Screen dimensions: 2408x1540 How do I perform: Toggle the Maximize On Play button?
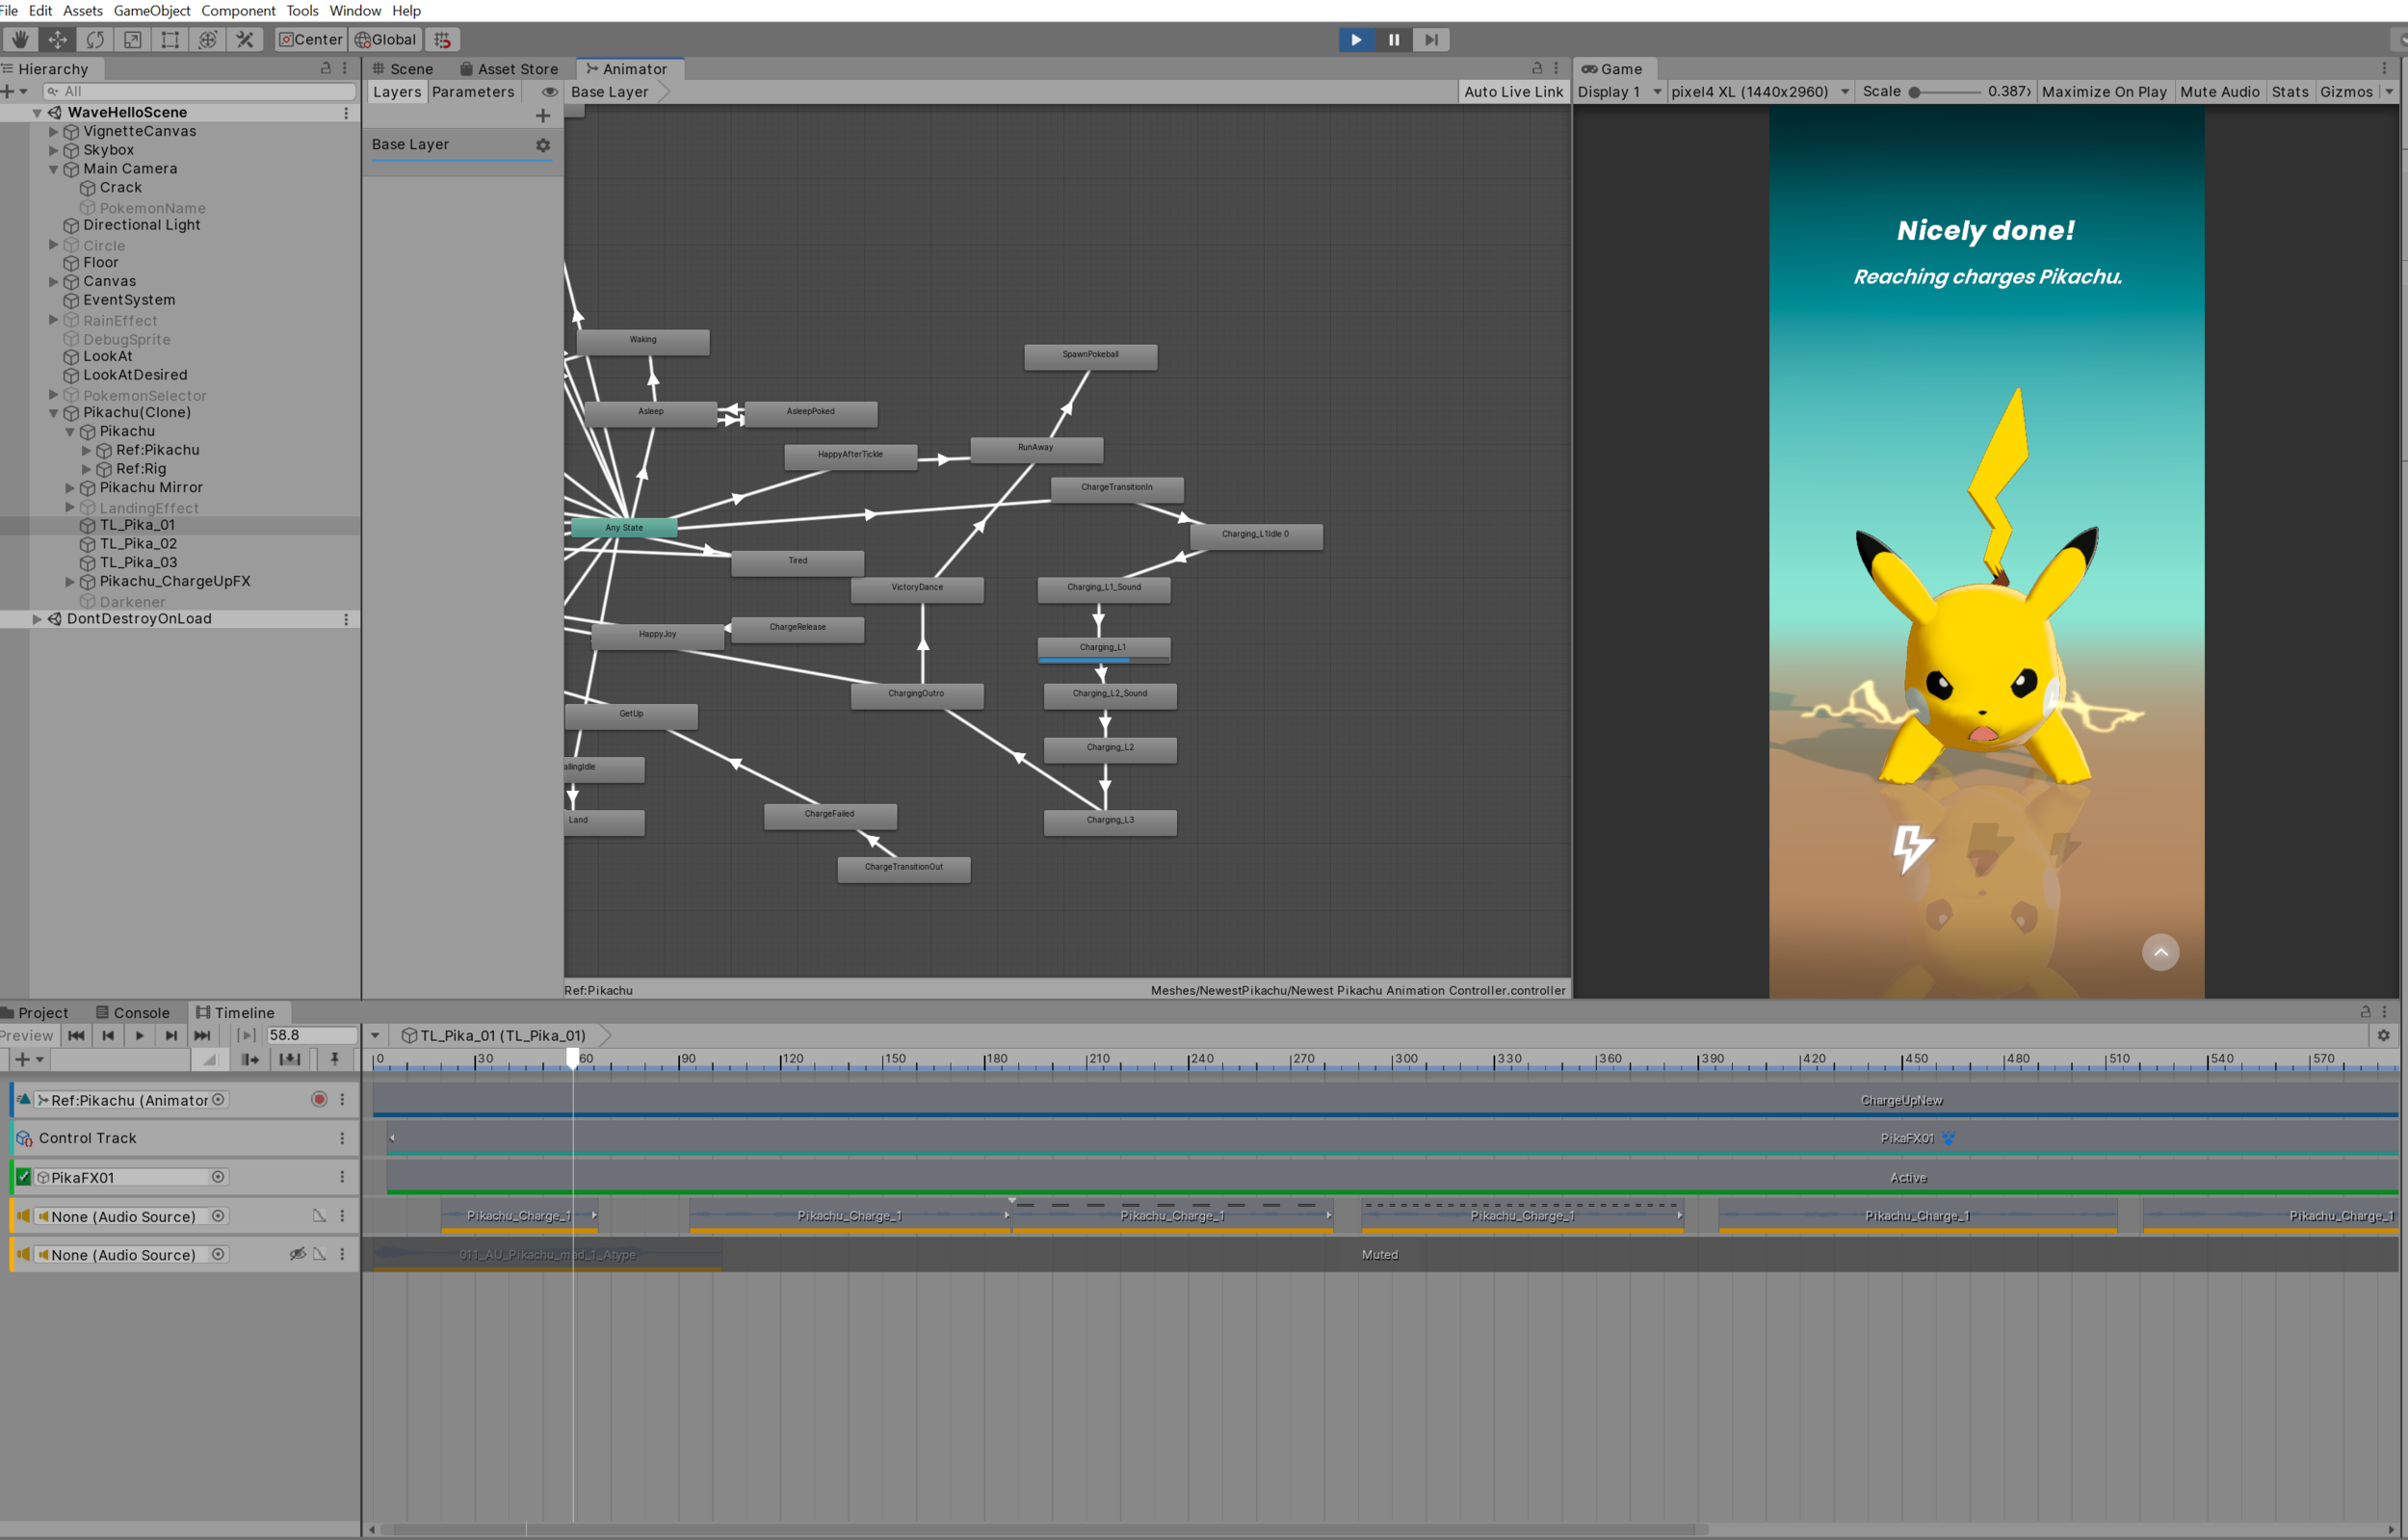pos(2103,92)
